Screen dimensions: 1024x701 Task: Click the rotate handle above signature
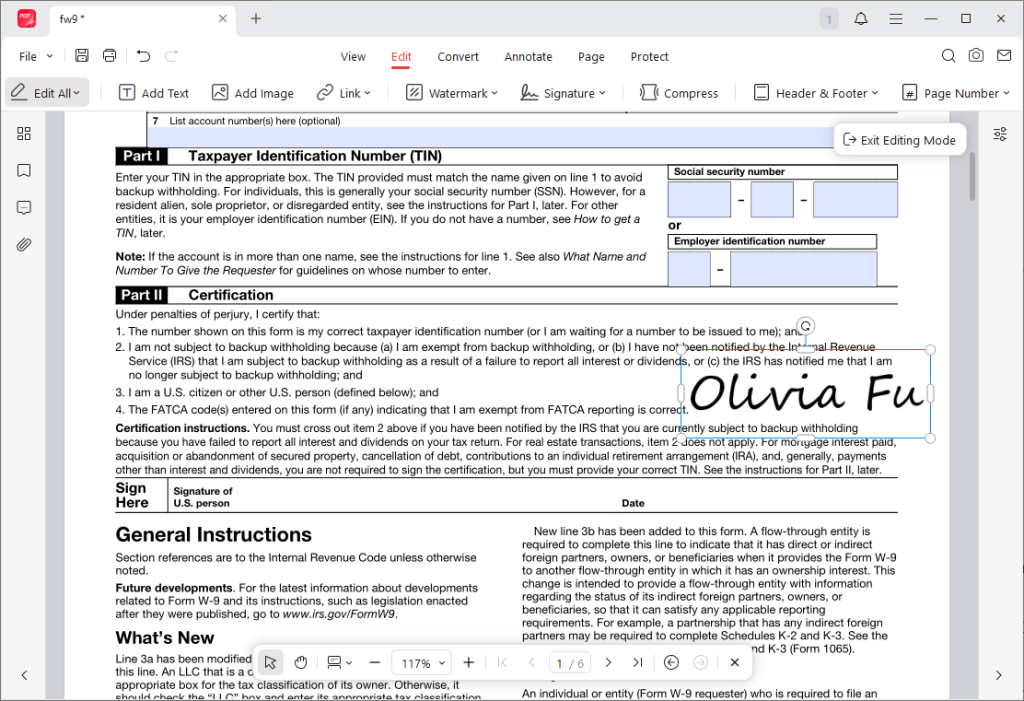(x=806, y=325)
